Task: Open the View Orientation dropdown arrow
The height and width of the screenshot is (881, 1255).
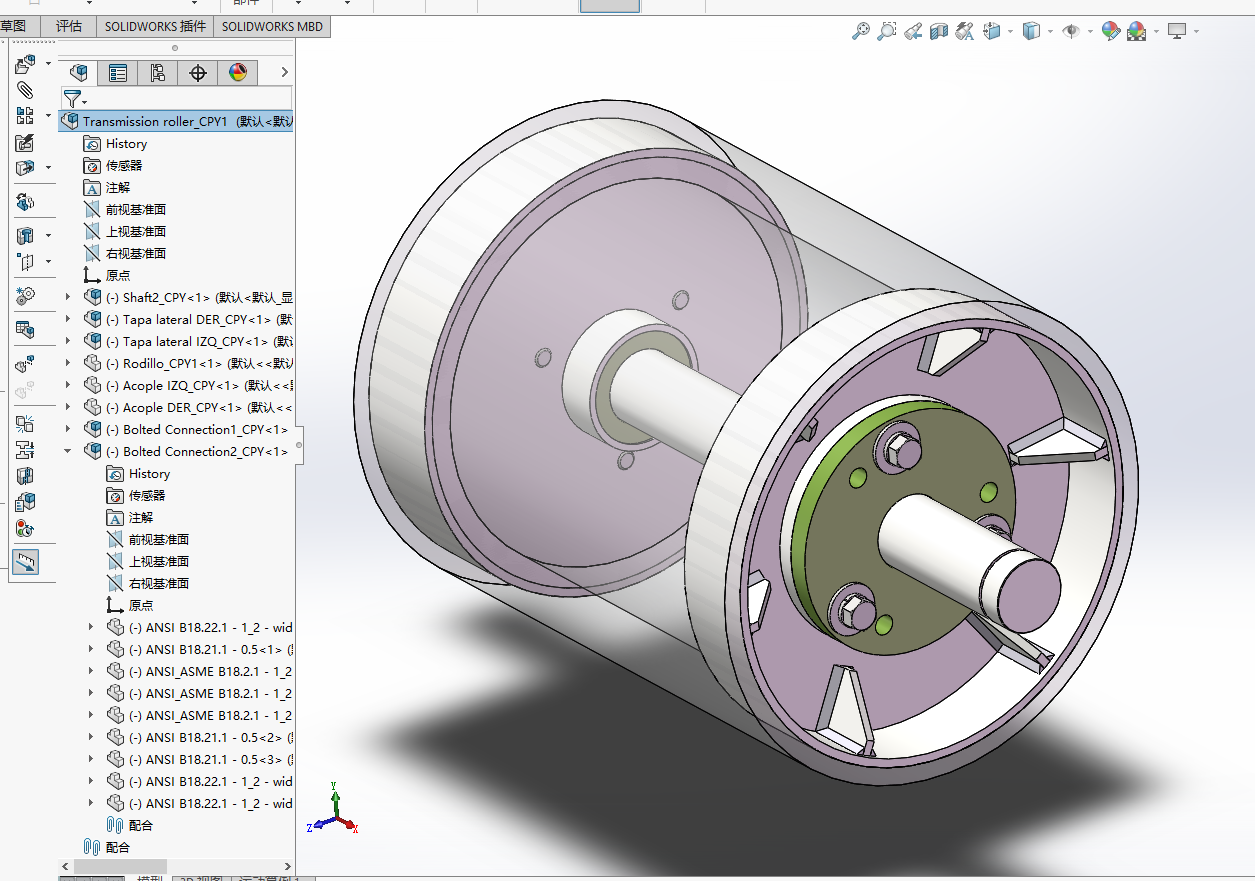Action: pos(1010,32)
